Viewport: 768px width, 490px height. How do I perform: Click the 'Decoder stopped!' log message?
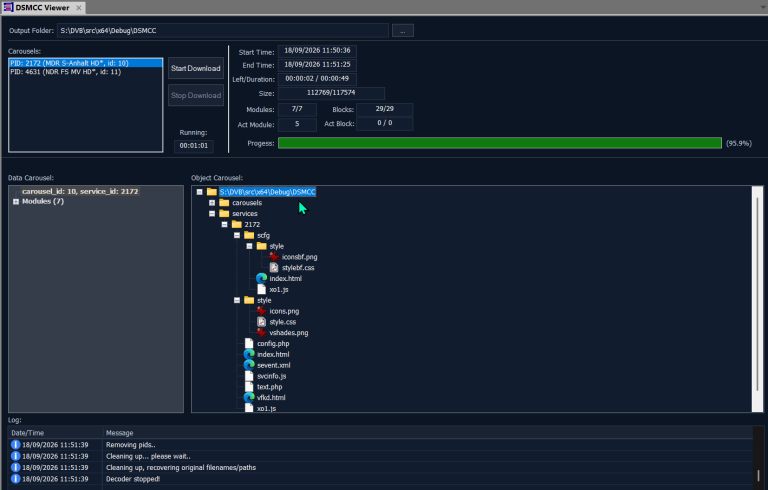(133, 479)
